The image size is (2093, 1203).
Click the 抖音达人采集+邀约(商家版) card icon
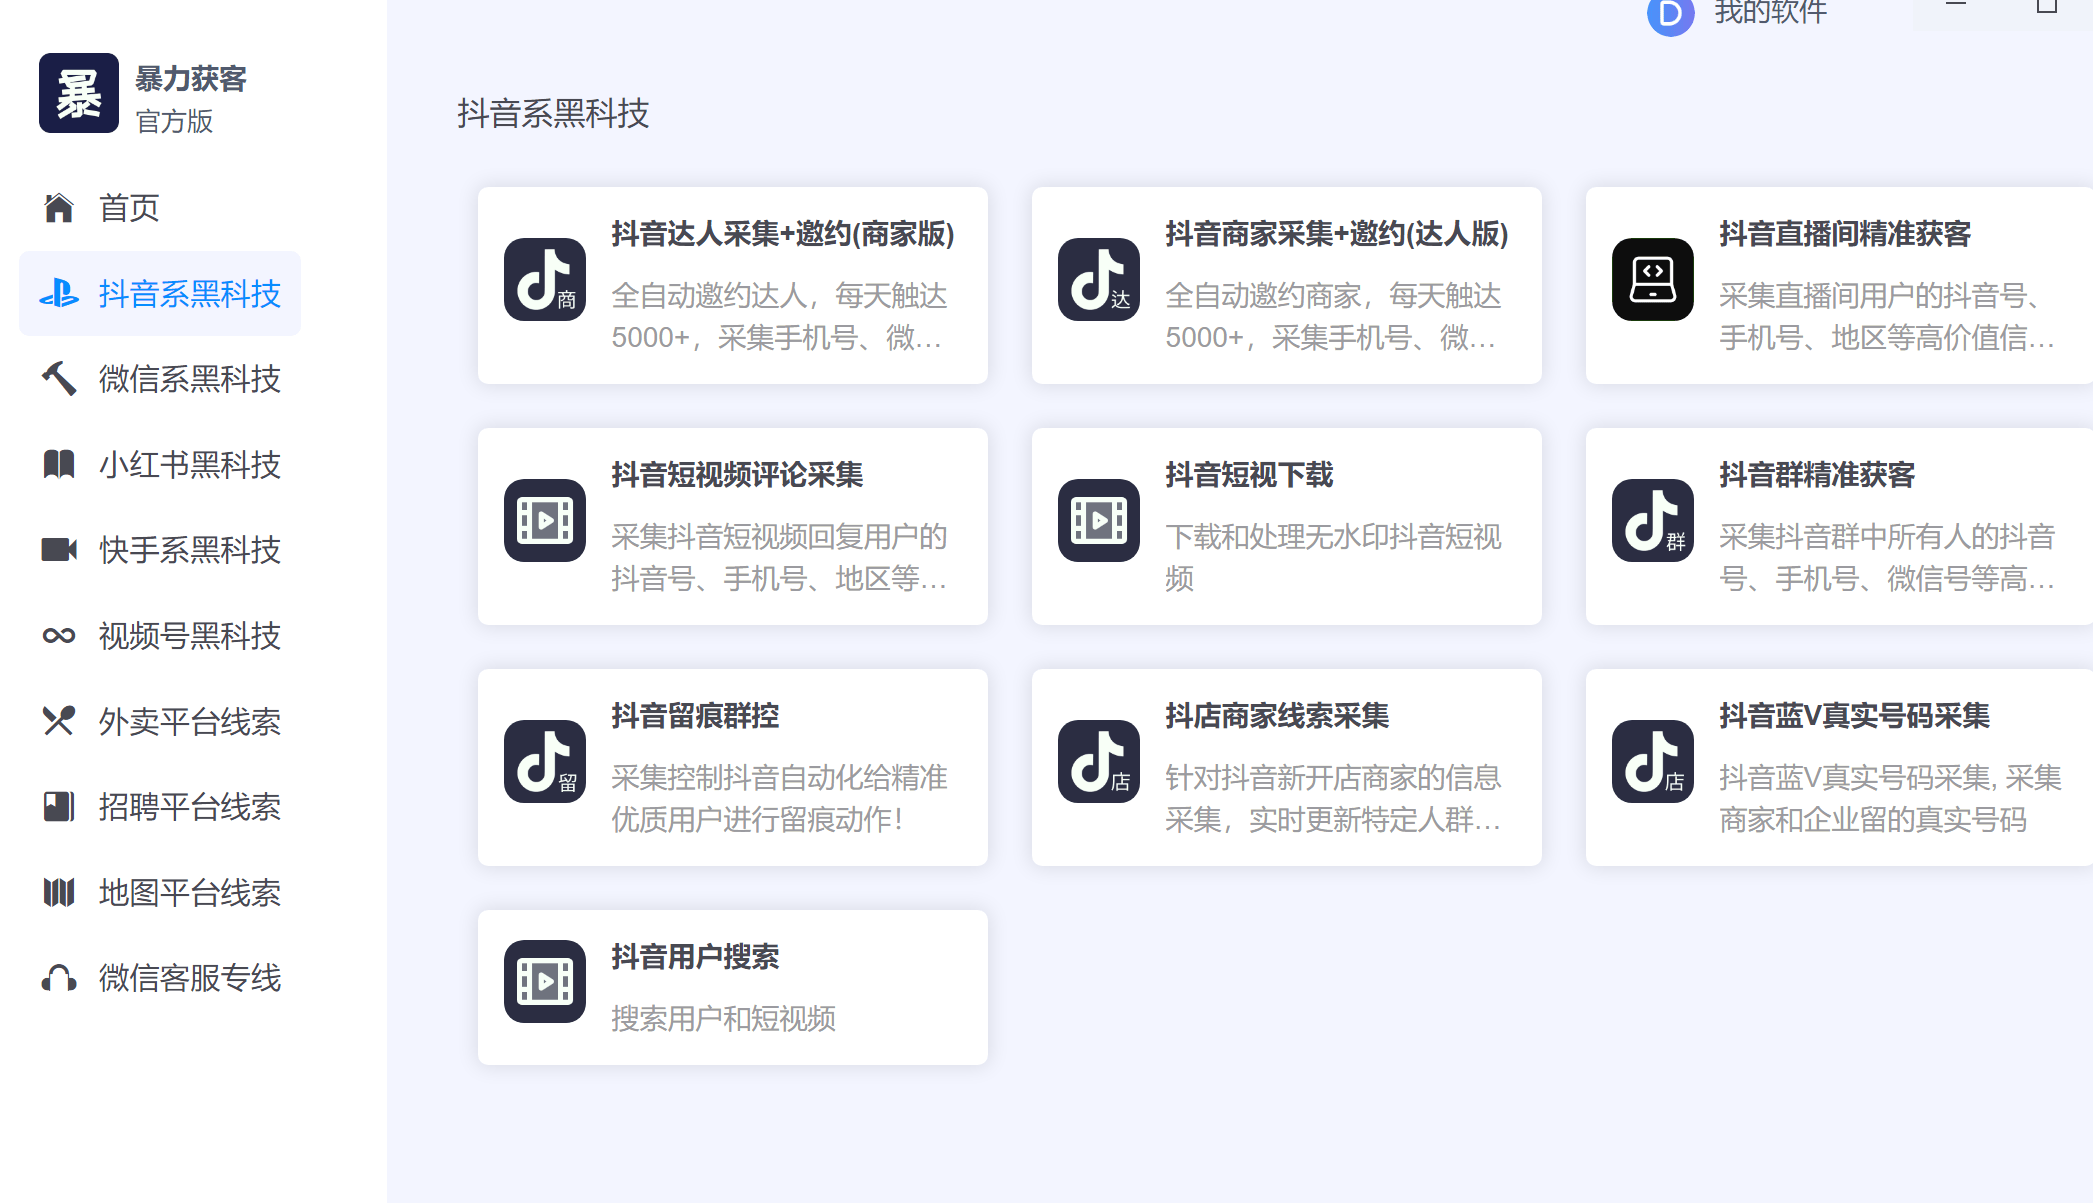[545, 279]
